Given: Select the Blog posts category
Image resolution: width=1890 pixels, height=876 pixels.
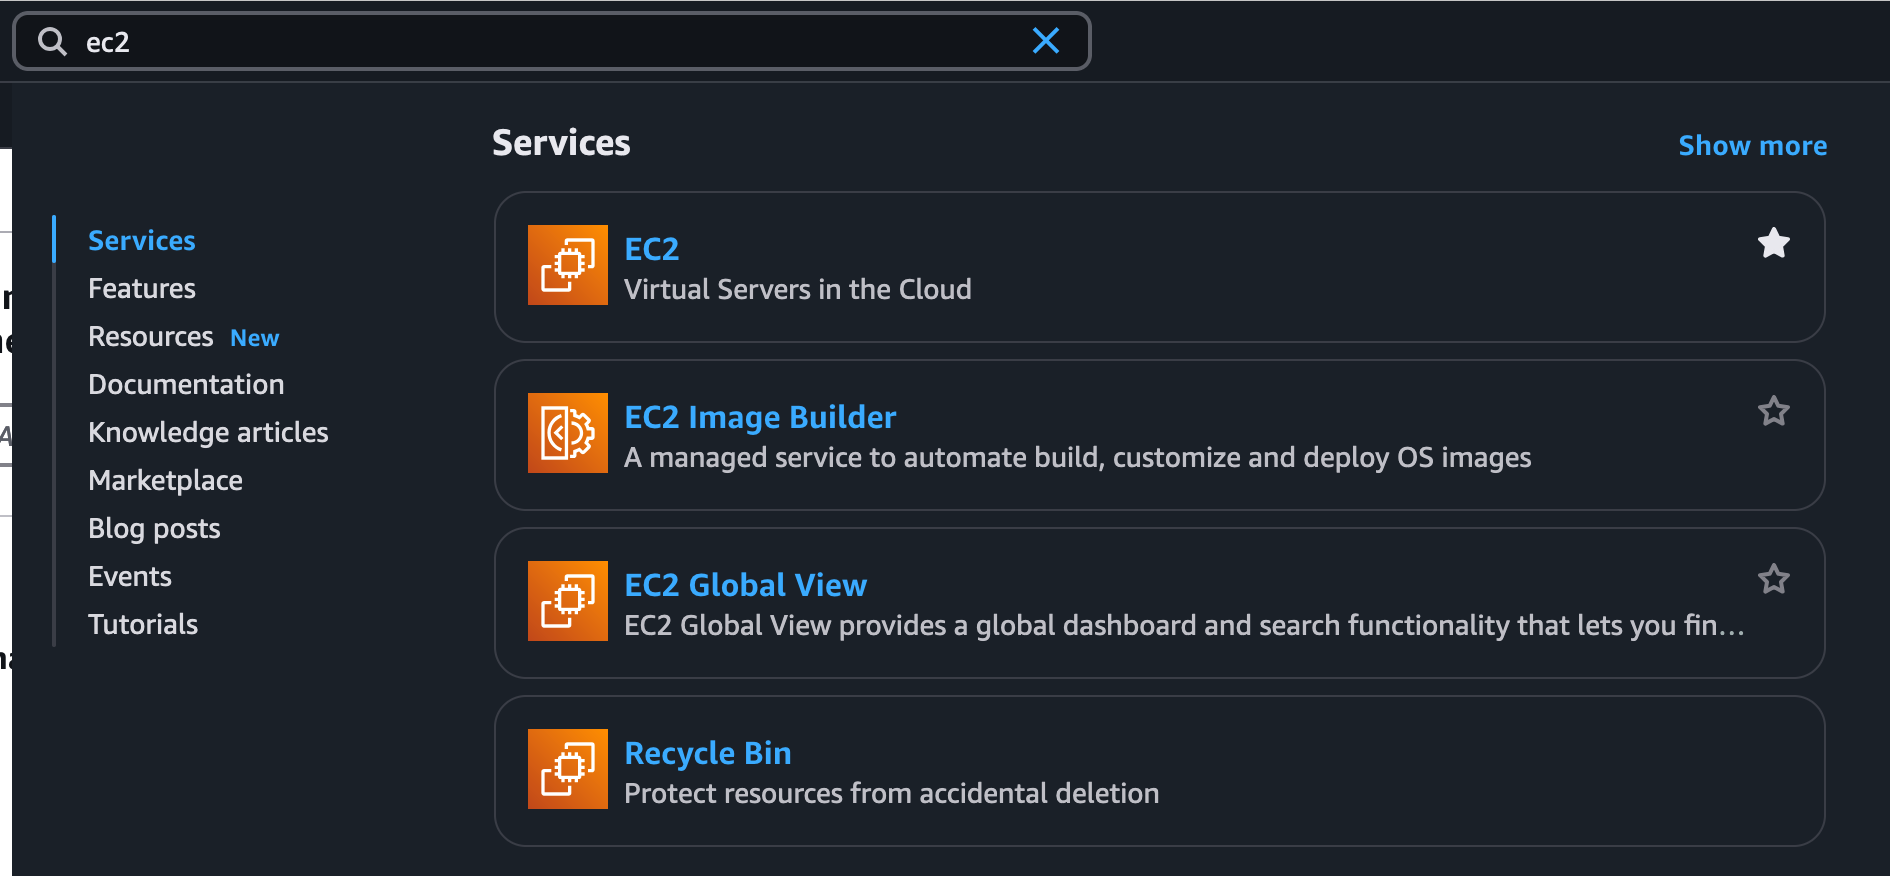Looking at the screenshot, I should coord(154,529).
